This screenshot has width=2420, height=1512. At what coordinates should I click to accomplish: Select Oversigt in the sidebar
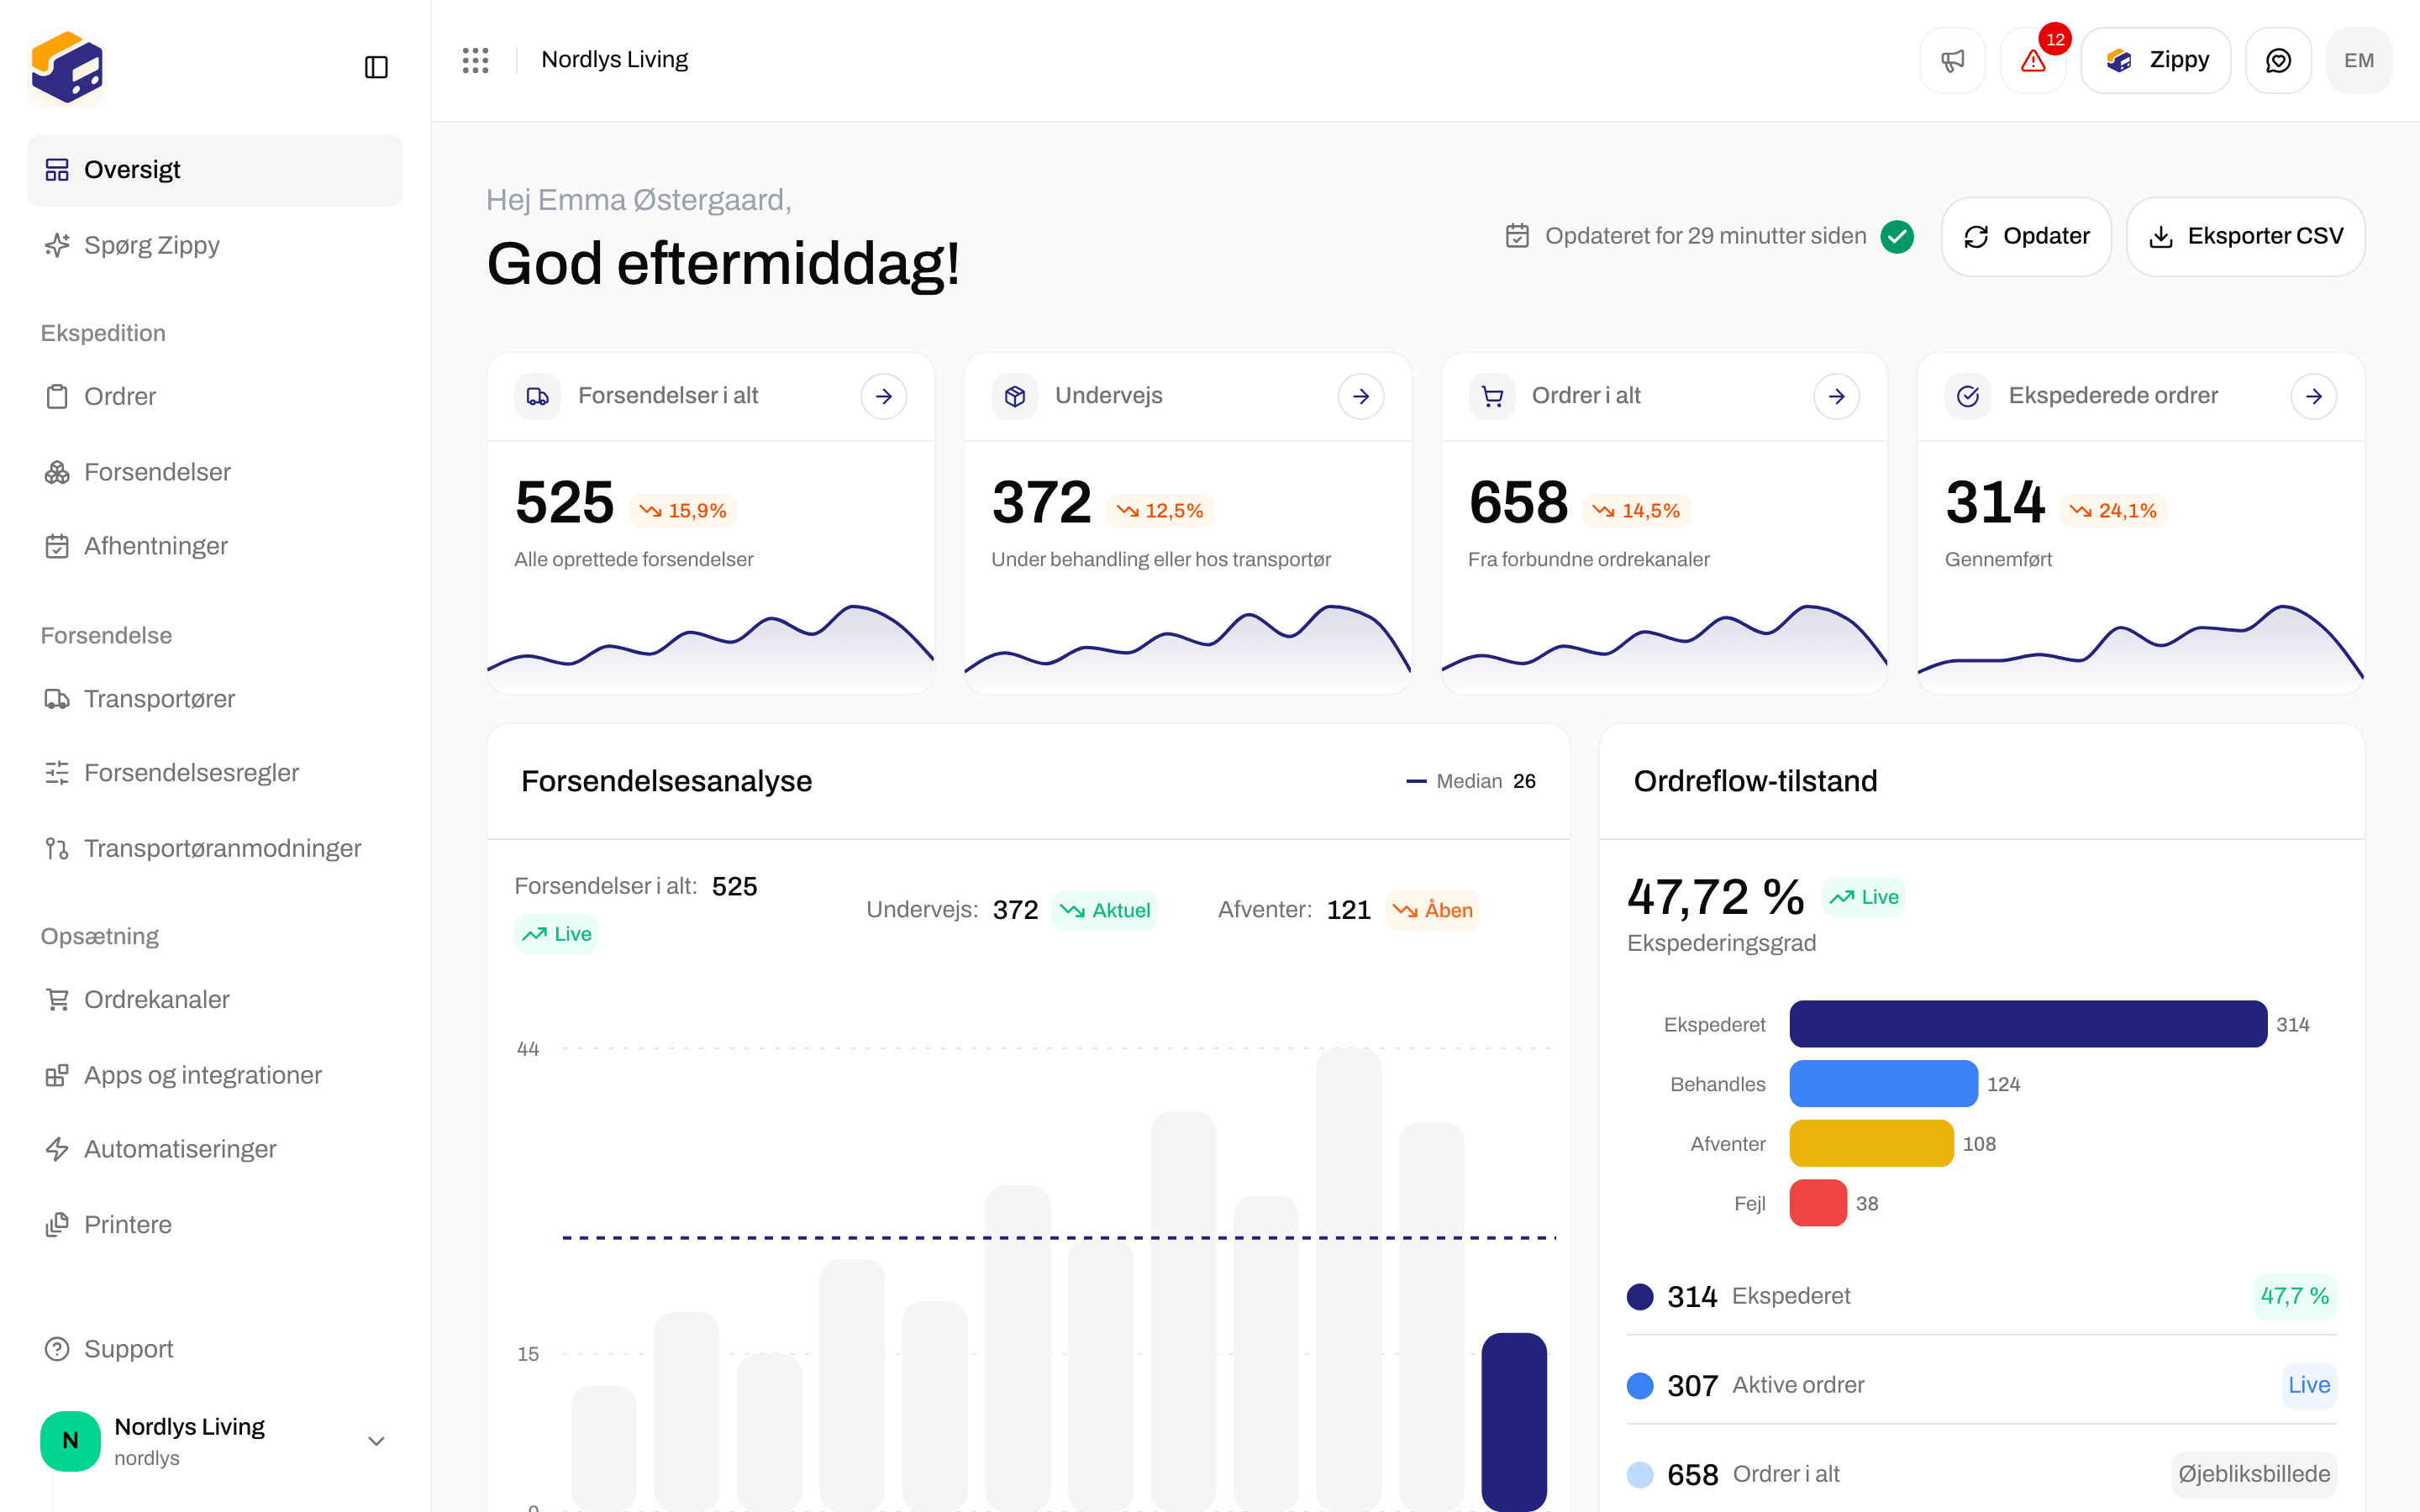click(x=215, y=170)
